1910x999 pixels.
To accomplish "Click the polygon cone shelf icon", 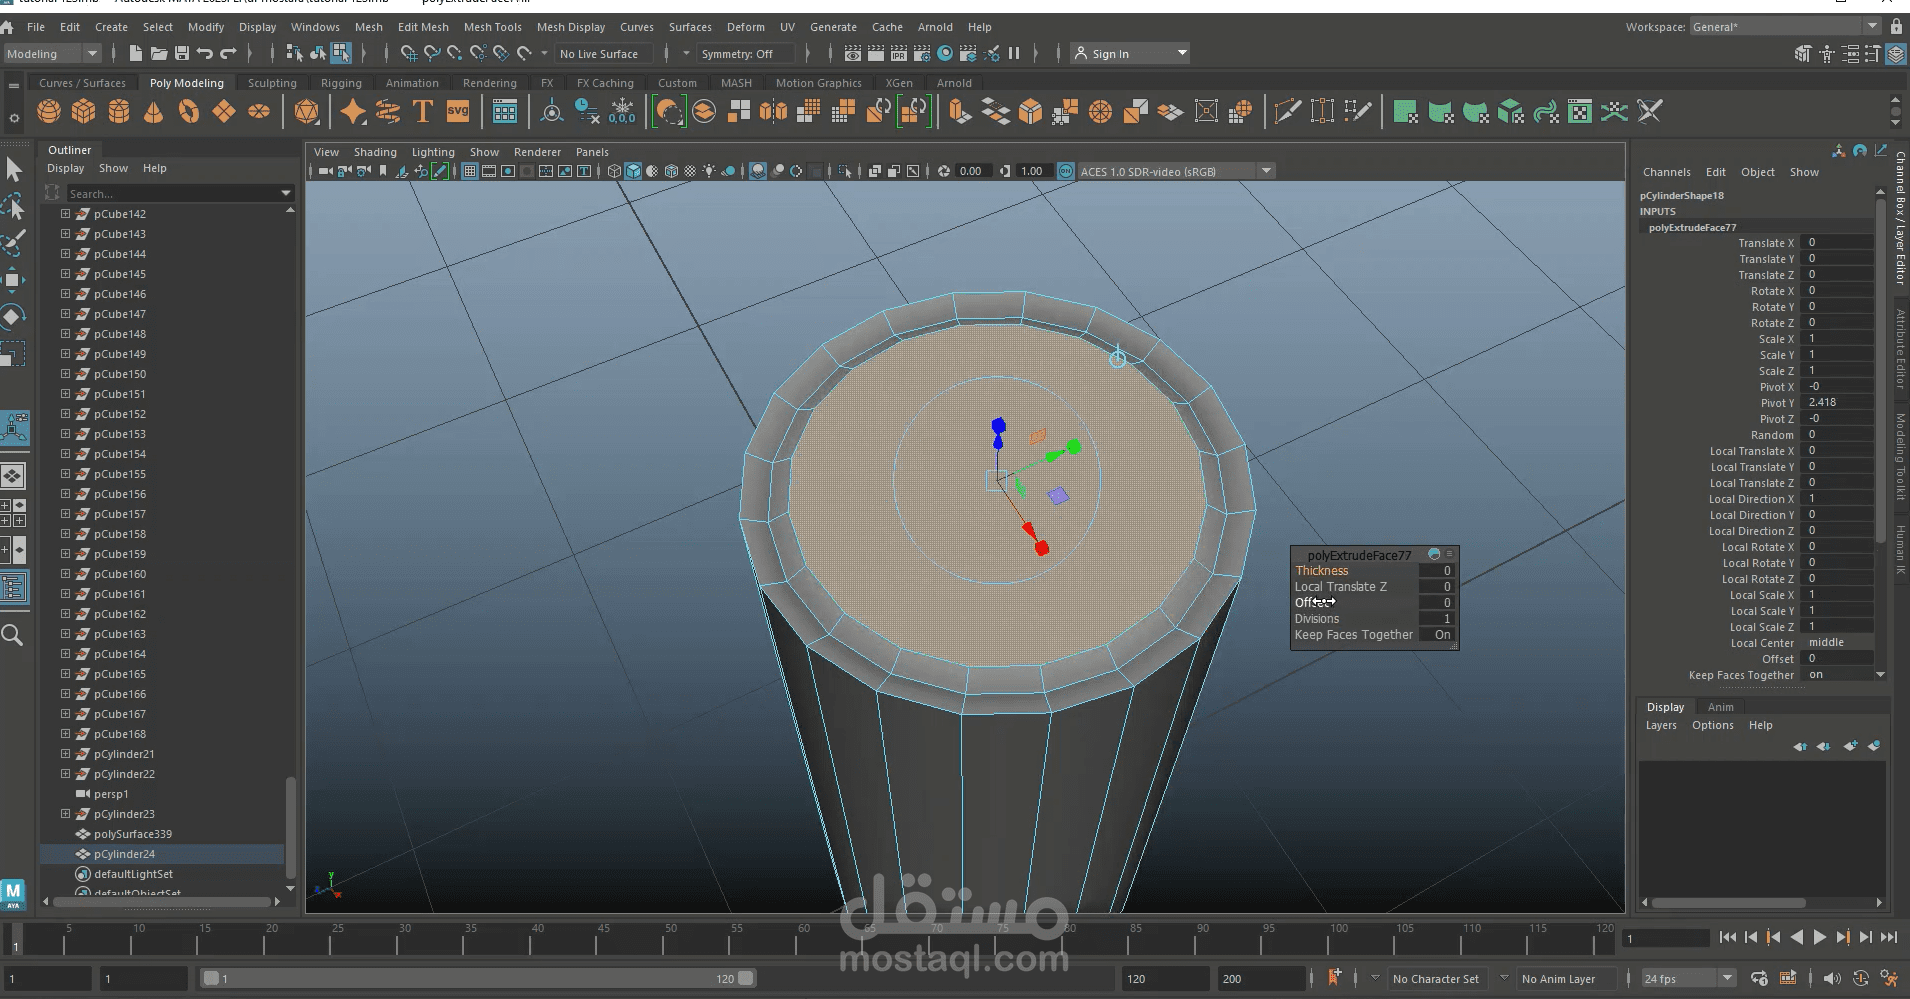I will [153, 112].
